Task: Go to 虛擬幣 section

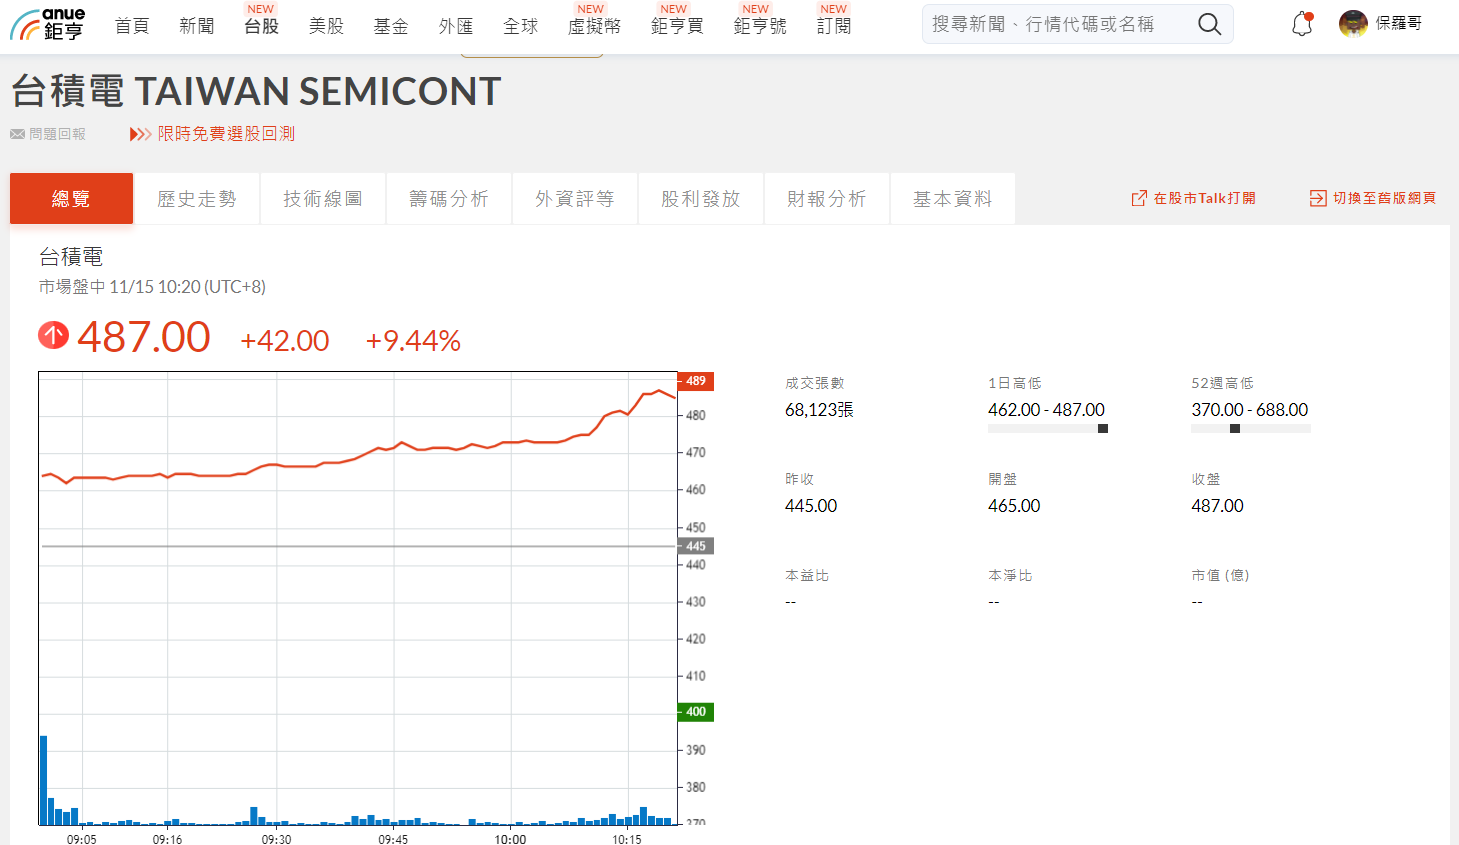Action: pyautogui.click(x=594, y=26)
